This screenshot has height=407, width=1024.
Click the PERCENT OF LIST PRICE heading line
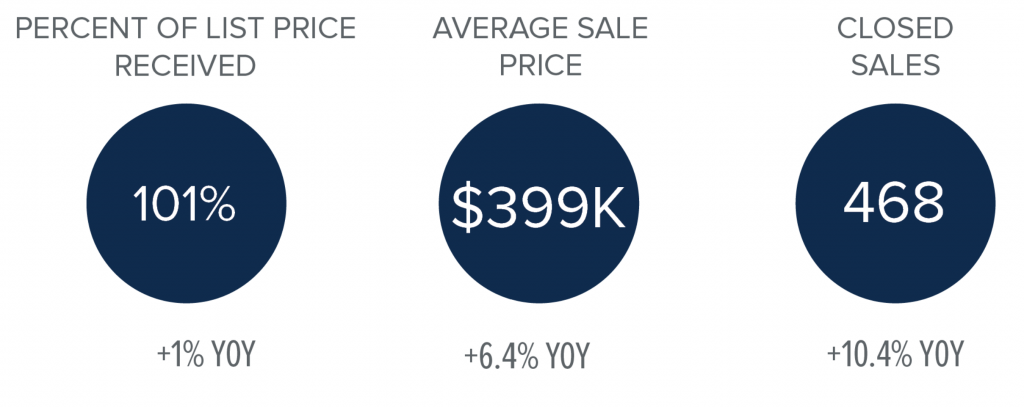coord(185,29)
